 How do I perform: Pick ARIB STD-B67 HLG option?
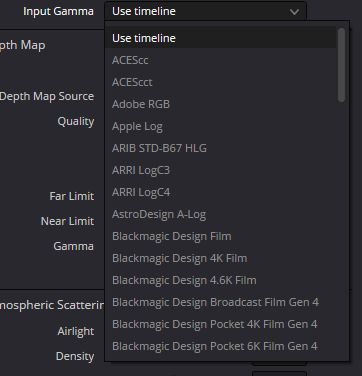[220, 148]
